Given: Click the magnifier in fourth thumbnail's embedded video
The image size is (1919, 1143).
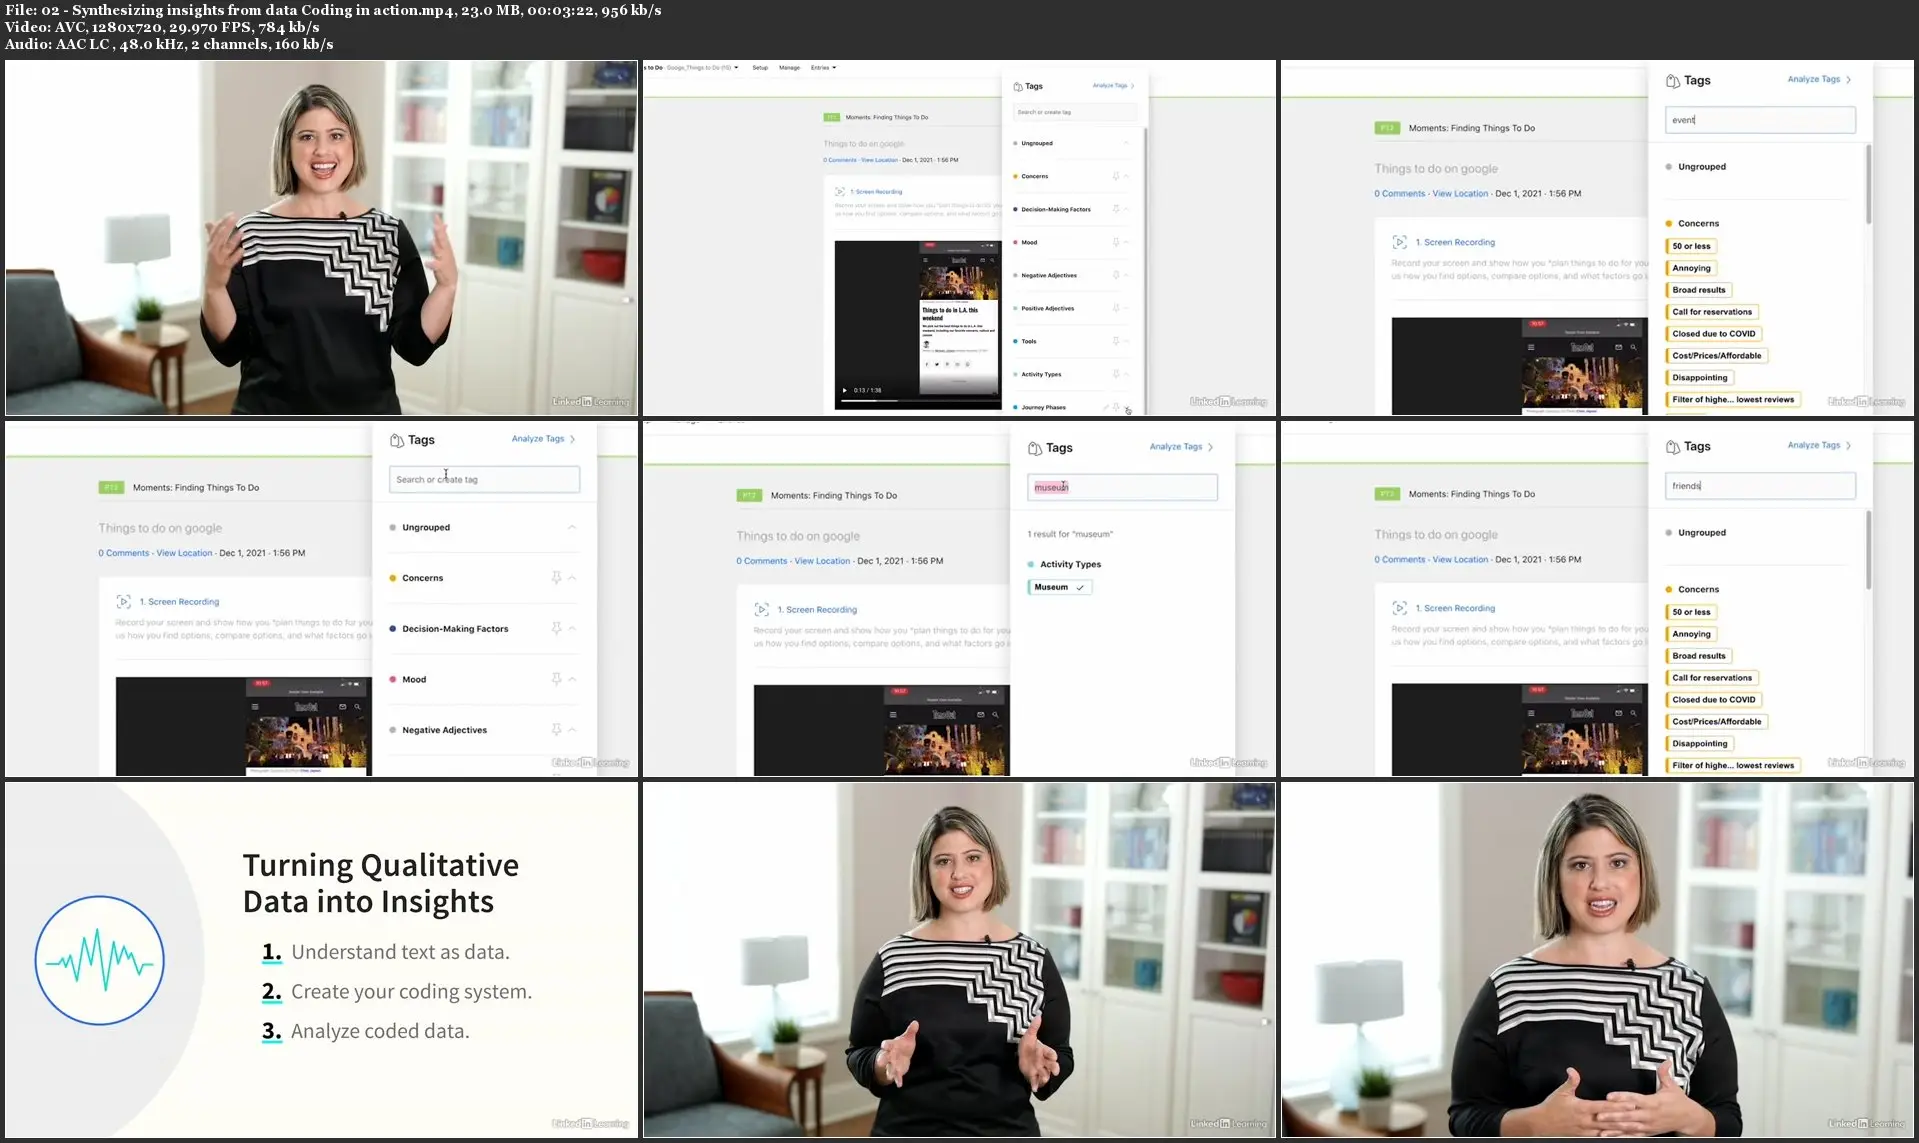Looking at the screenshot, I should point(357,707).
